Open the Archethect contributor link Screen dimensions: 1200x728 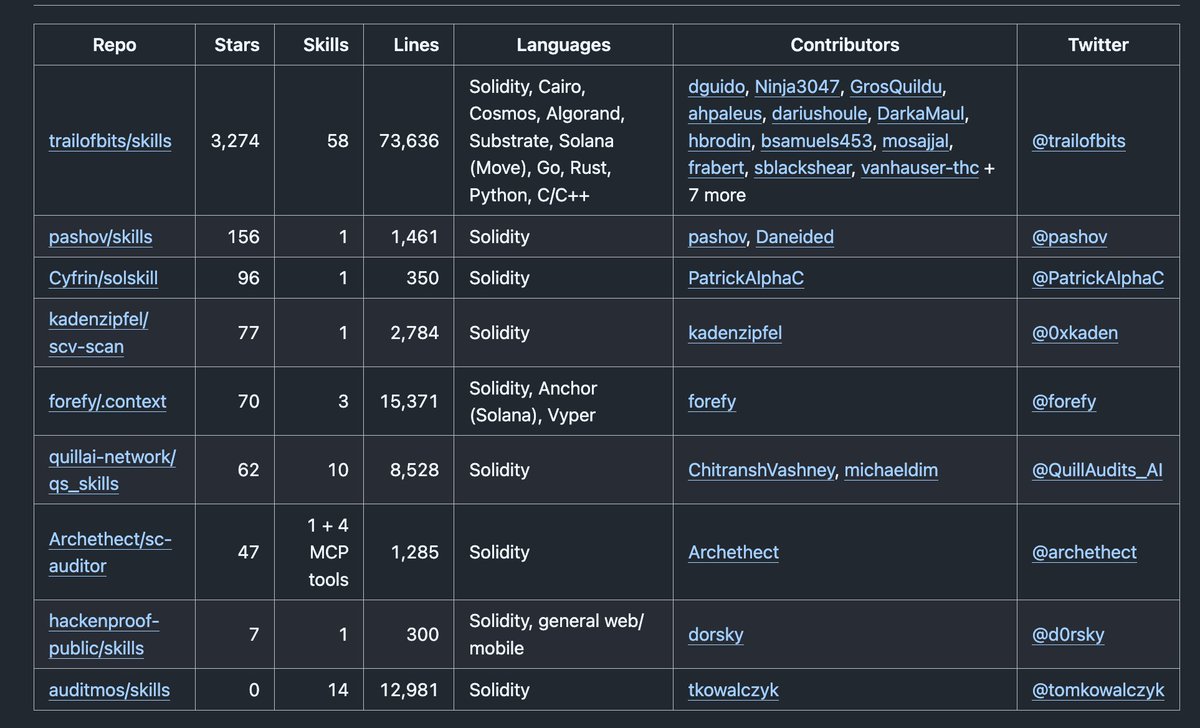734,553
